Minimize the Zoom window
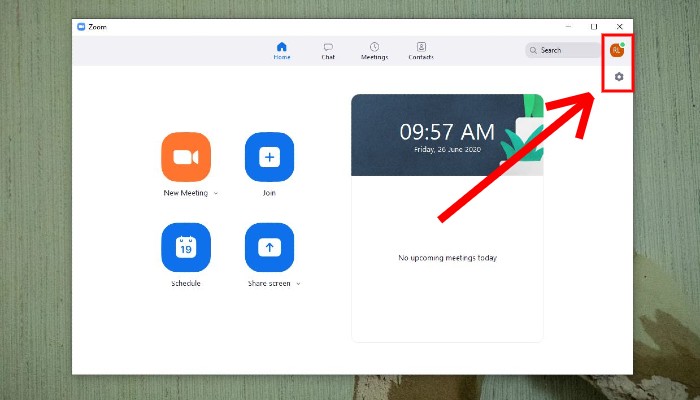The width and height of the screenshot is (700, 400). pos(568,27)
